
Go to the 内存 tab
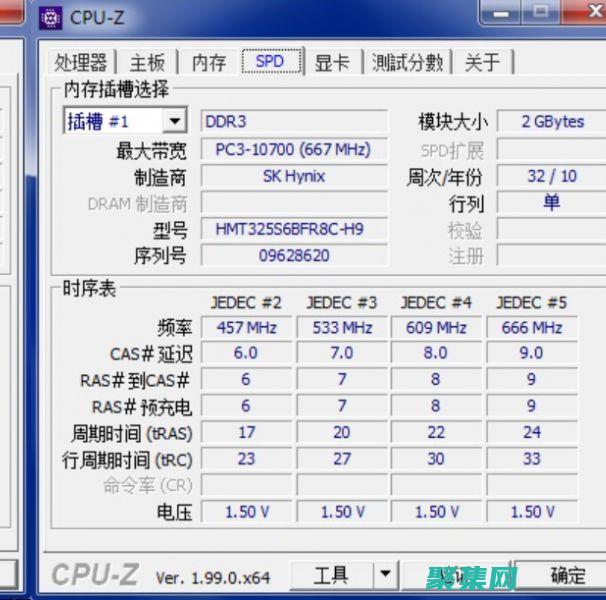tap(208, 62)
